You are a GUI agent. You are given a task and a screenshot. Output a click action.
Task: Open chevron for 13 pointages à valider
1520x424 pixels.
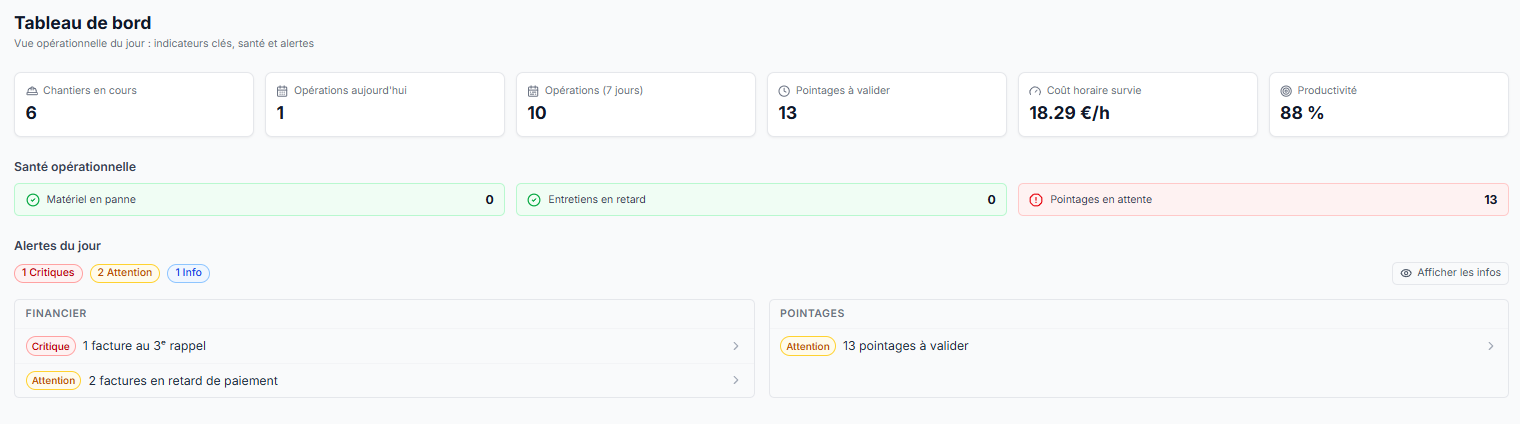coord(1490,346)
